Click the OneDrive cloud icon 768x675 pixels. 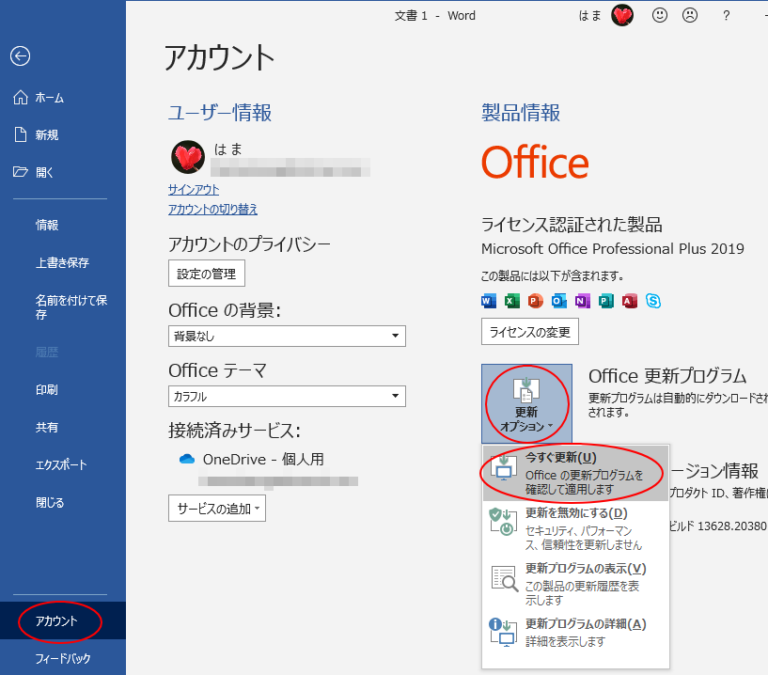pos(186,459)
